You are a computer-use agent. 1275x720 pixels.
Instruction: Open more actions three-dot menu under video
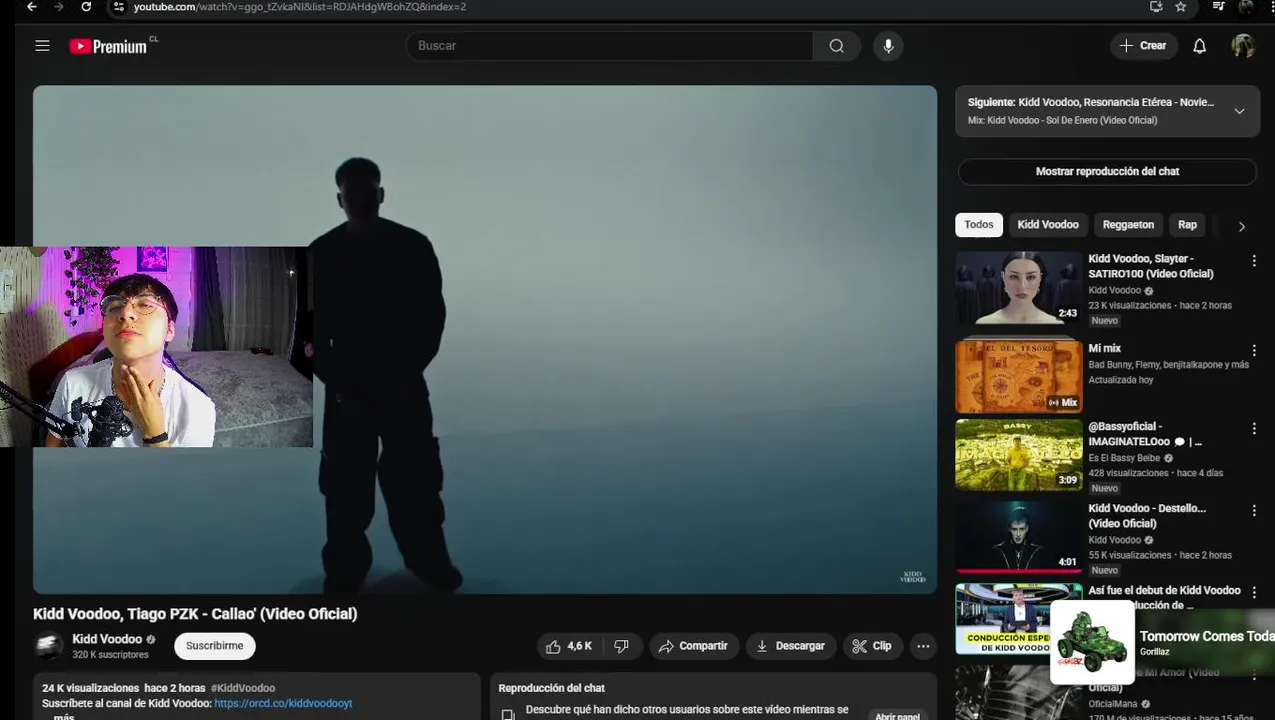(923, 646)
